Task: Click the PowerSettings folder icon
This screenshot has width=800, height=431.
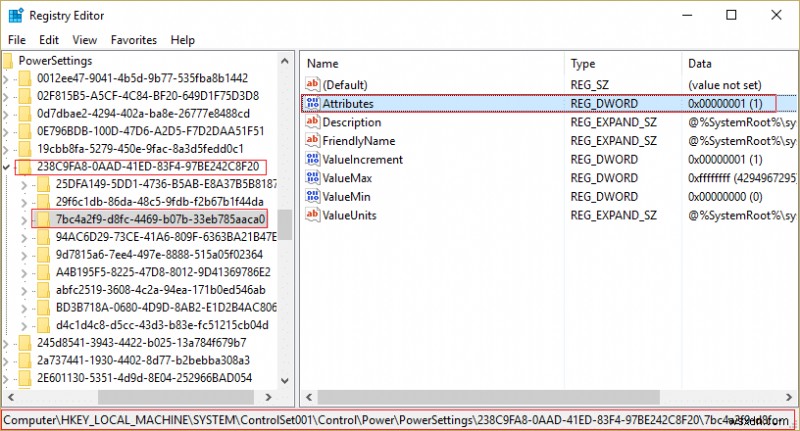Action: [8, 61]
